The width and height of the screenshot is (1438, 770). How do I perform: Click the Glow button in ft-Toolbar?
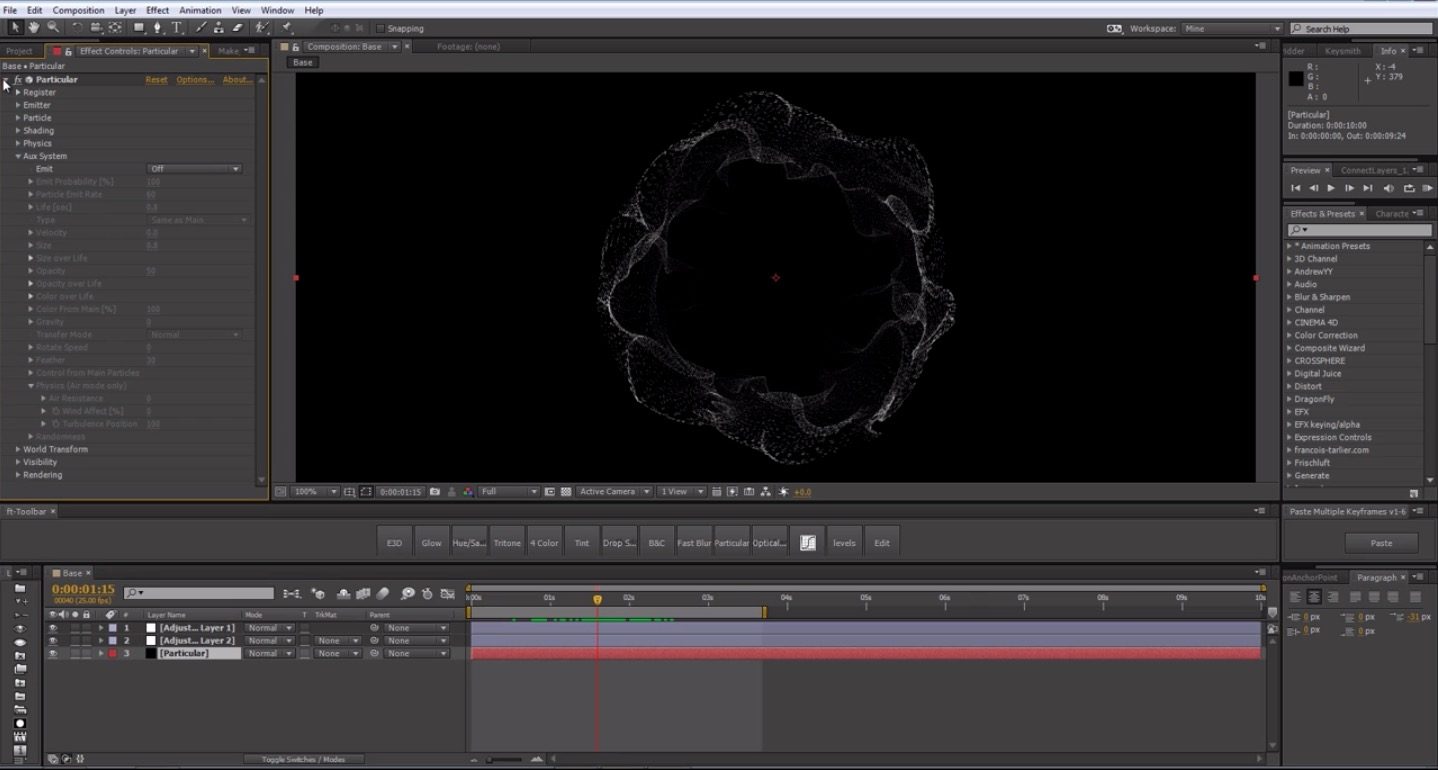pos(431,542)
